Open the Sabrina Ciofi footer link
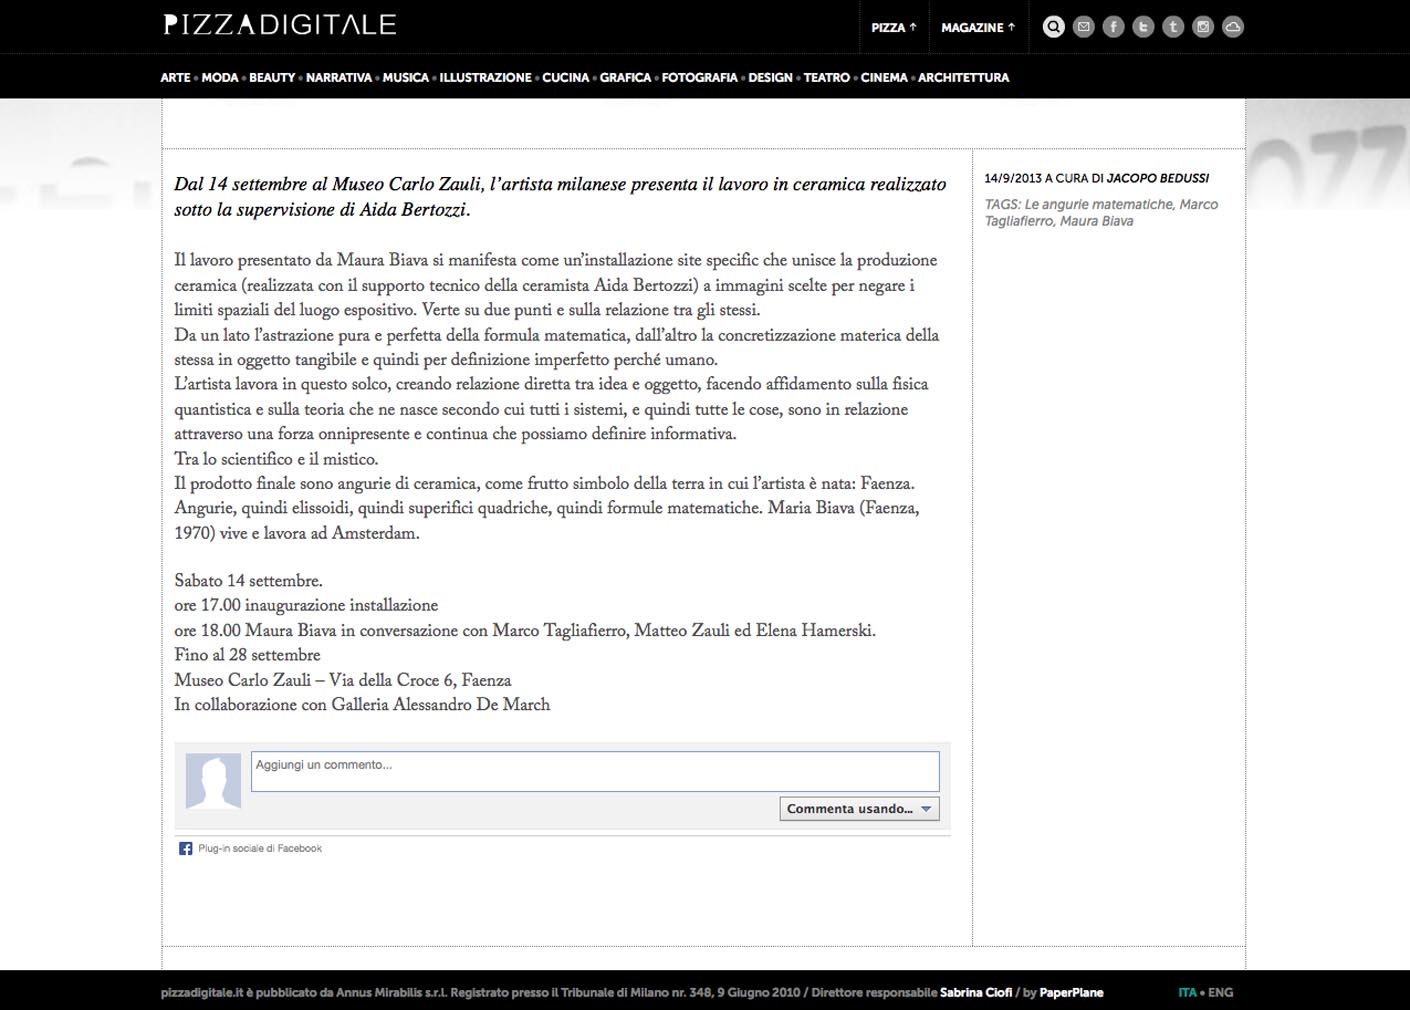The height and width of the screenshot is (1010, 1410). pos(976,992)
